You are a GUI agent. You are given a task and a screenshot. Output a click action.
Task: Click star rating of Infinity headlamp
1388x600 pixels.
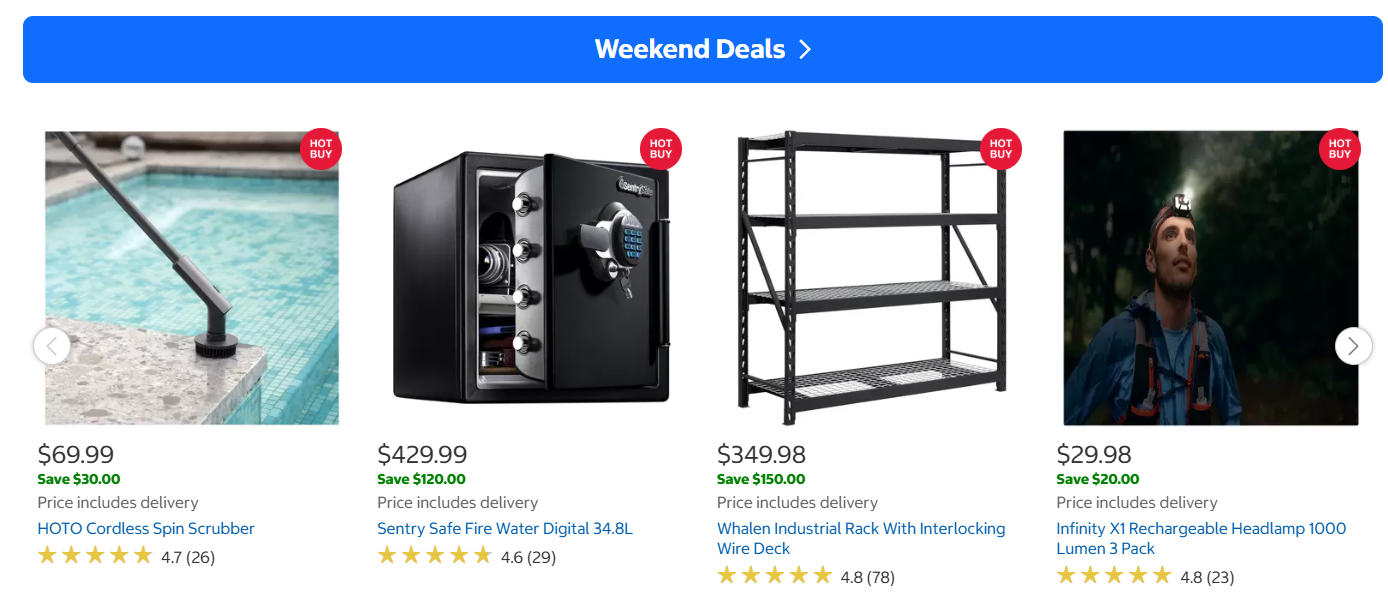coord(1114,576)
